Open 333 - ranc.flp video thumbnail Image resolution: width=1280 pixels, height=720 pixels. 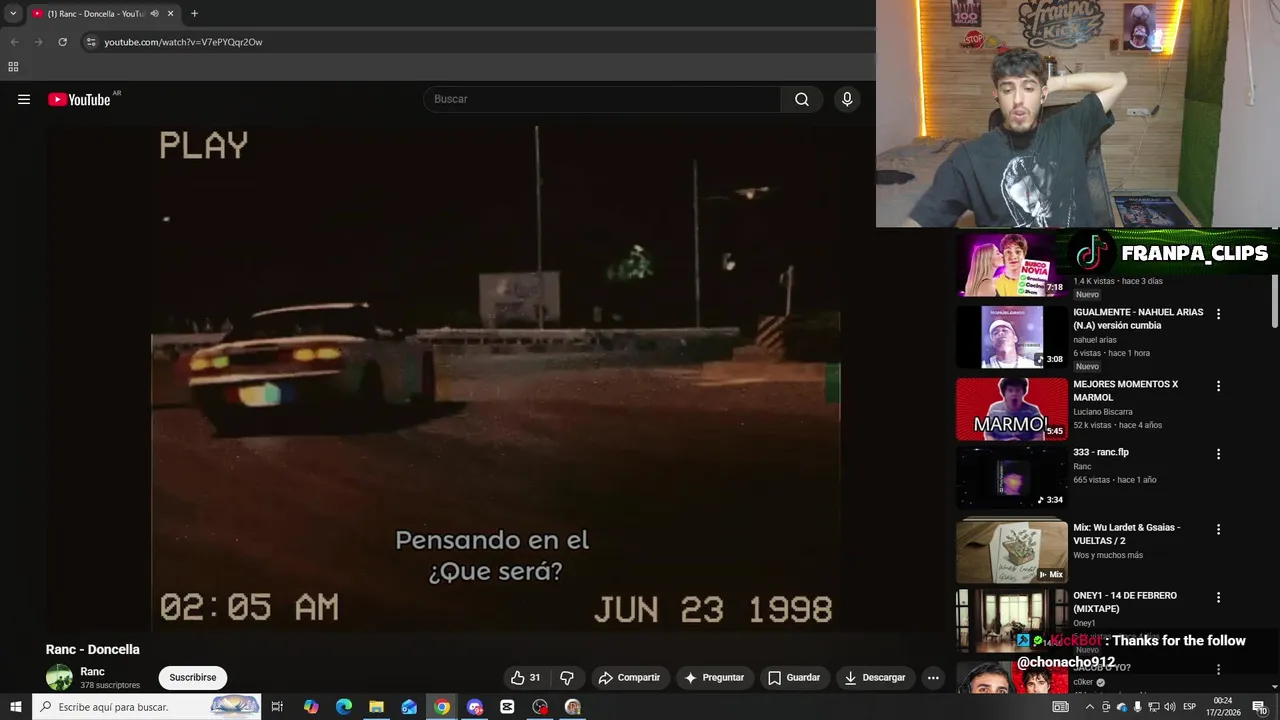point(1012,477)
